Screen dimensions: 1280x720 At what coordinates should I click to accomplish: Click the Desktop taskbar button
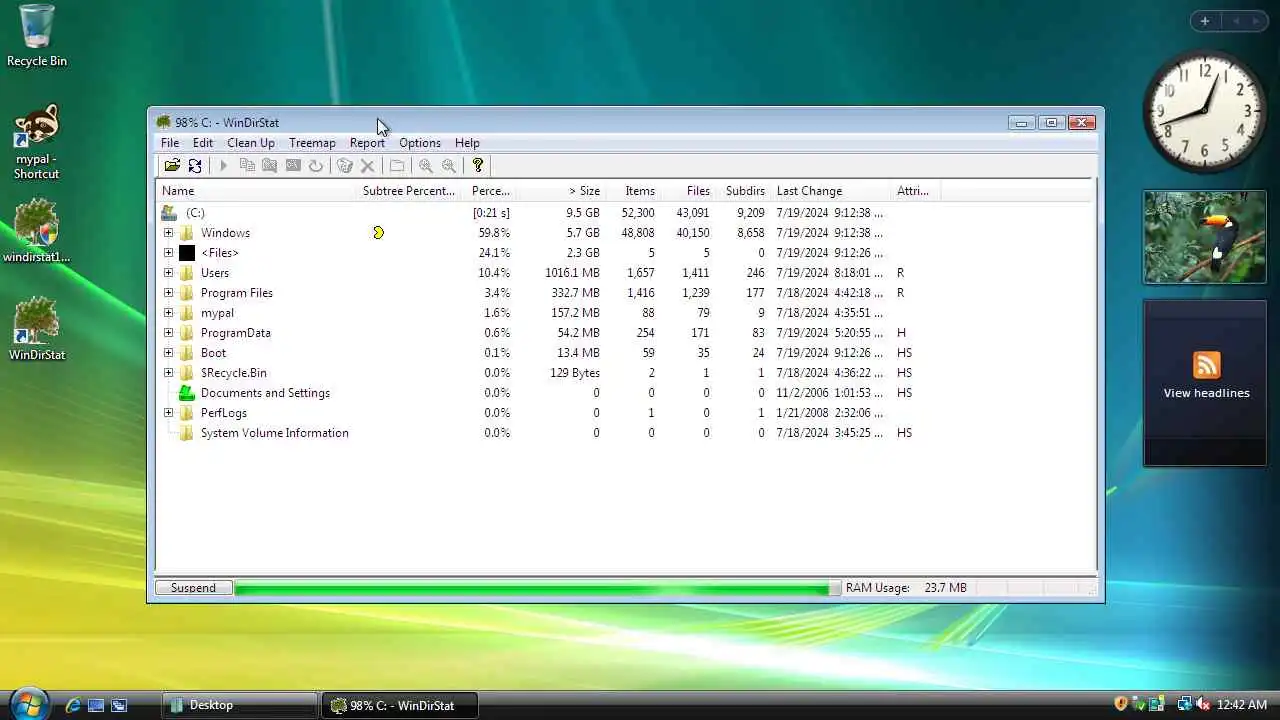point(238,705)
